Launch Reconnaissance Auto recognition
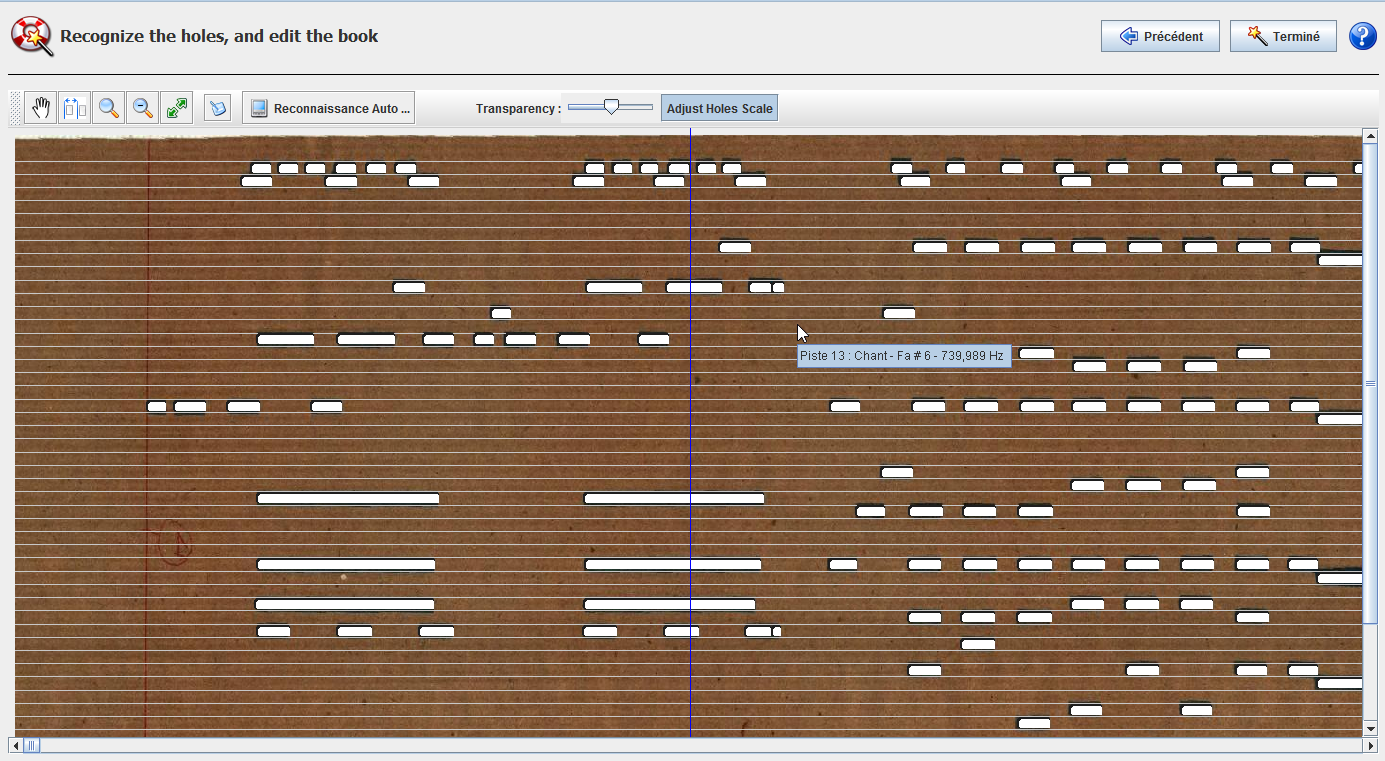Screen dimensions: 1385x761 point(328,108)
